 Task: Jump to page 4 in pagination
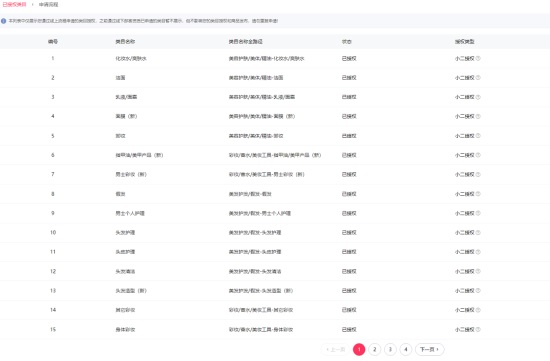pyautogui.click(x=405, y=349)
